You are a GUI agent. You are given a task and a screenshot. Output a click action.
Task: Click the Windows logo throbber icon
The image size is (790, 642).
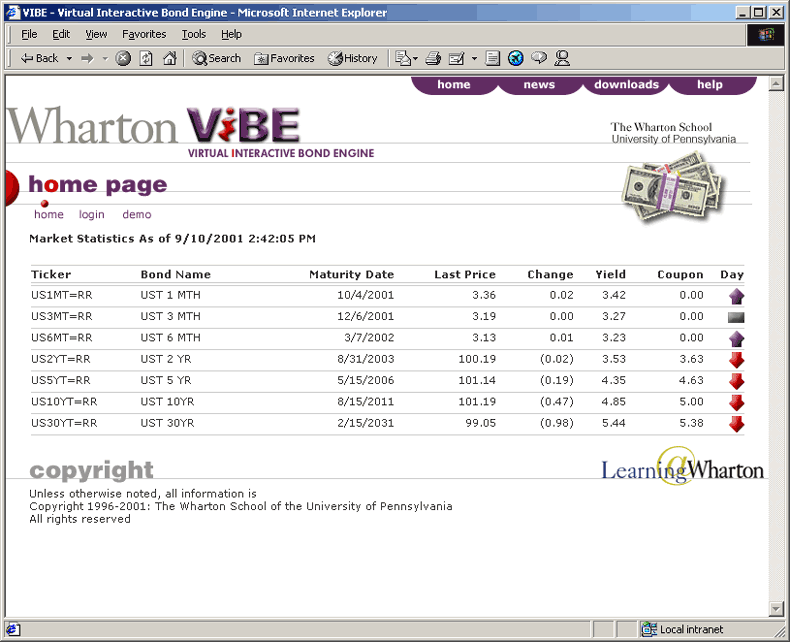tap(765, 34)
